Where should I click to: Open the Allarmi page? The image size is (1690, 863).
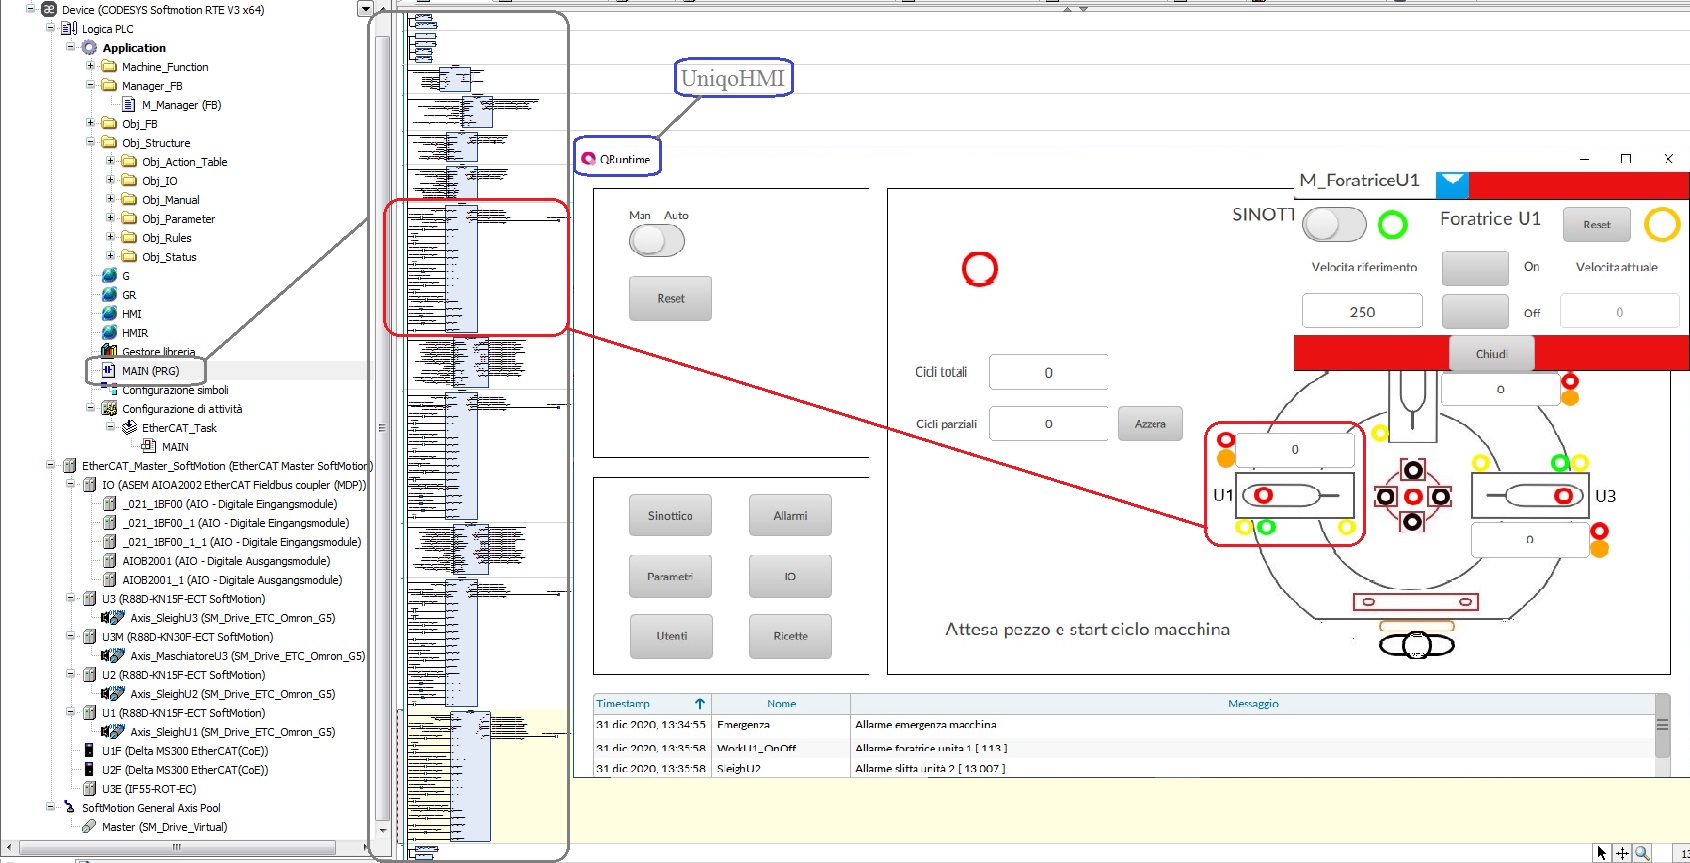click(790, 516)
